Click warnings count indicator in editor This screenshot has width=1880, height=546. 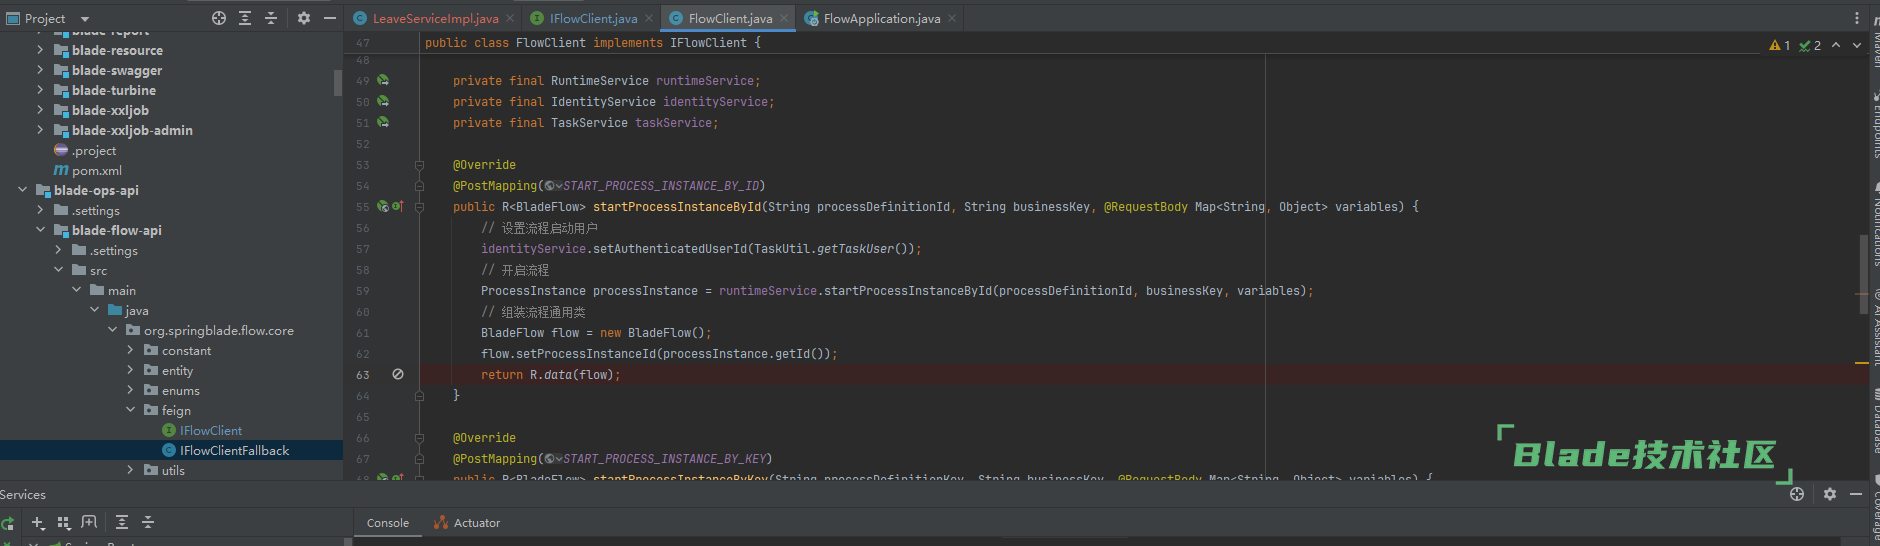(x=1780, y=45)
